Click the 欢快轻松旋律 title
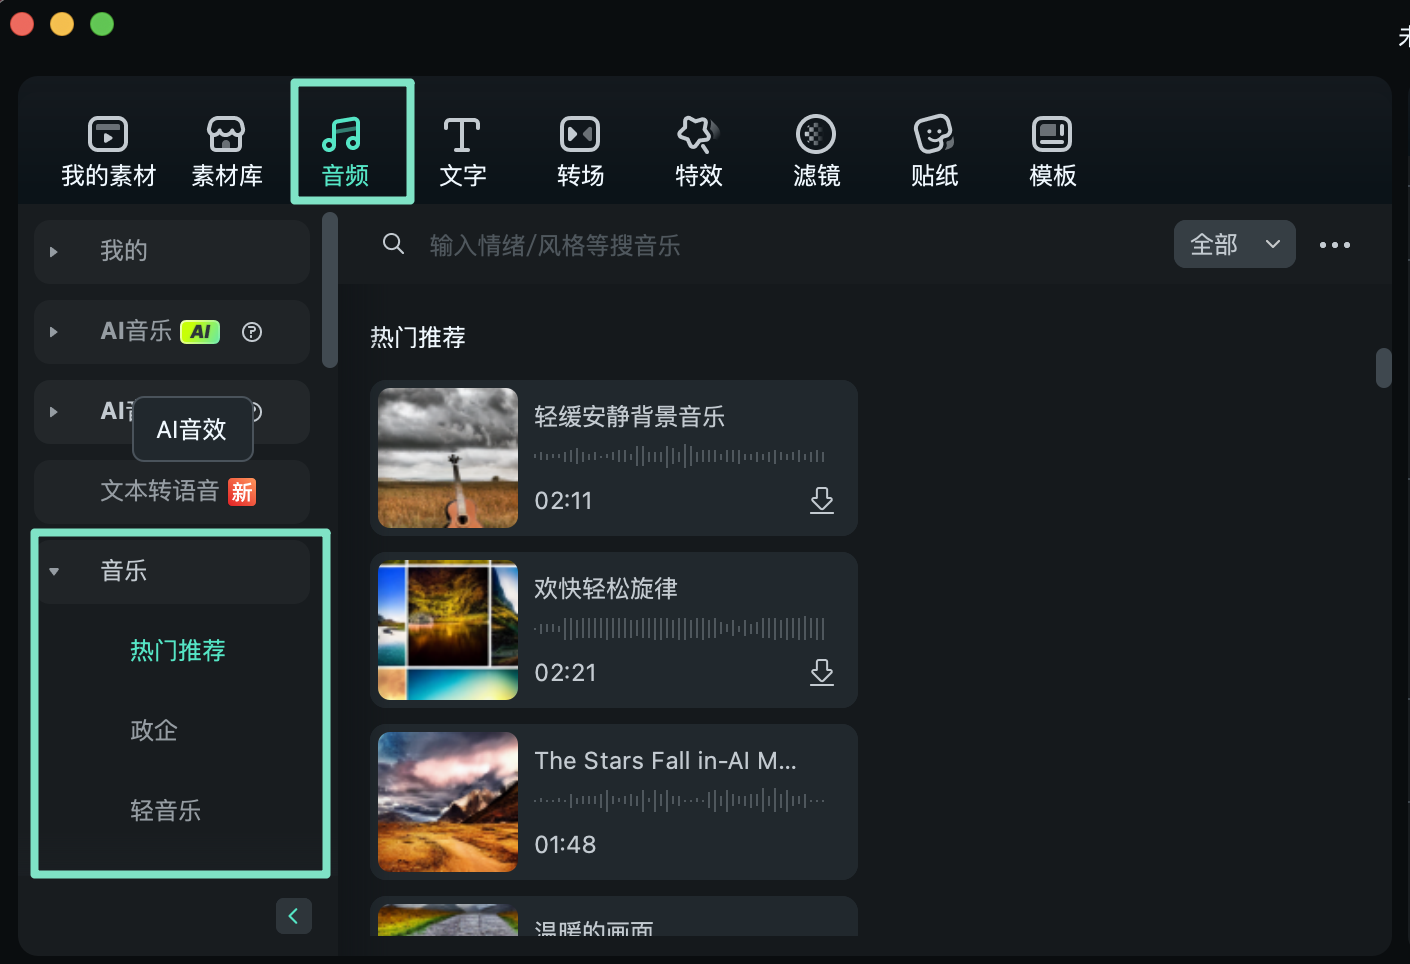 tap(606, 589)
